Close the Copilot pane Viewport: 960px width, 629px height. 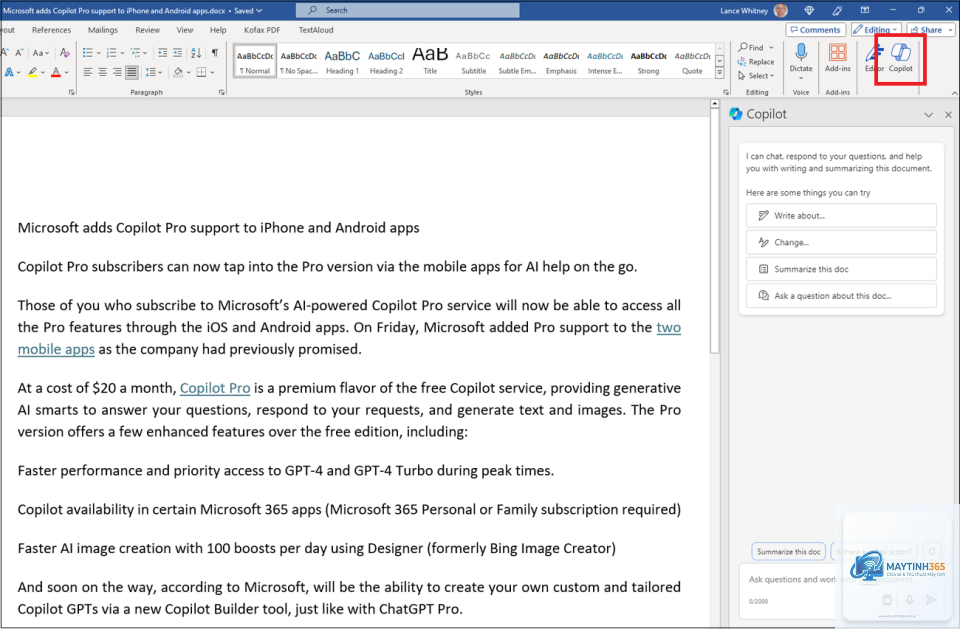tap(948, 115)
